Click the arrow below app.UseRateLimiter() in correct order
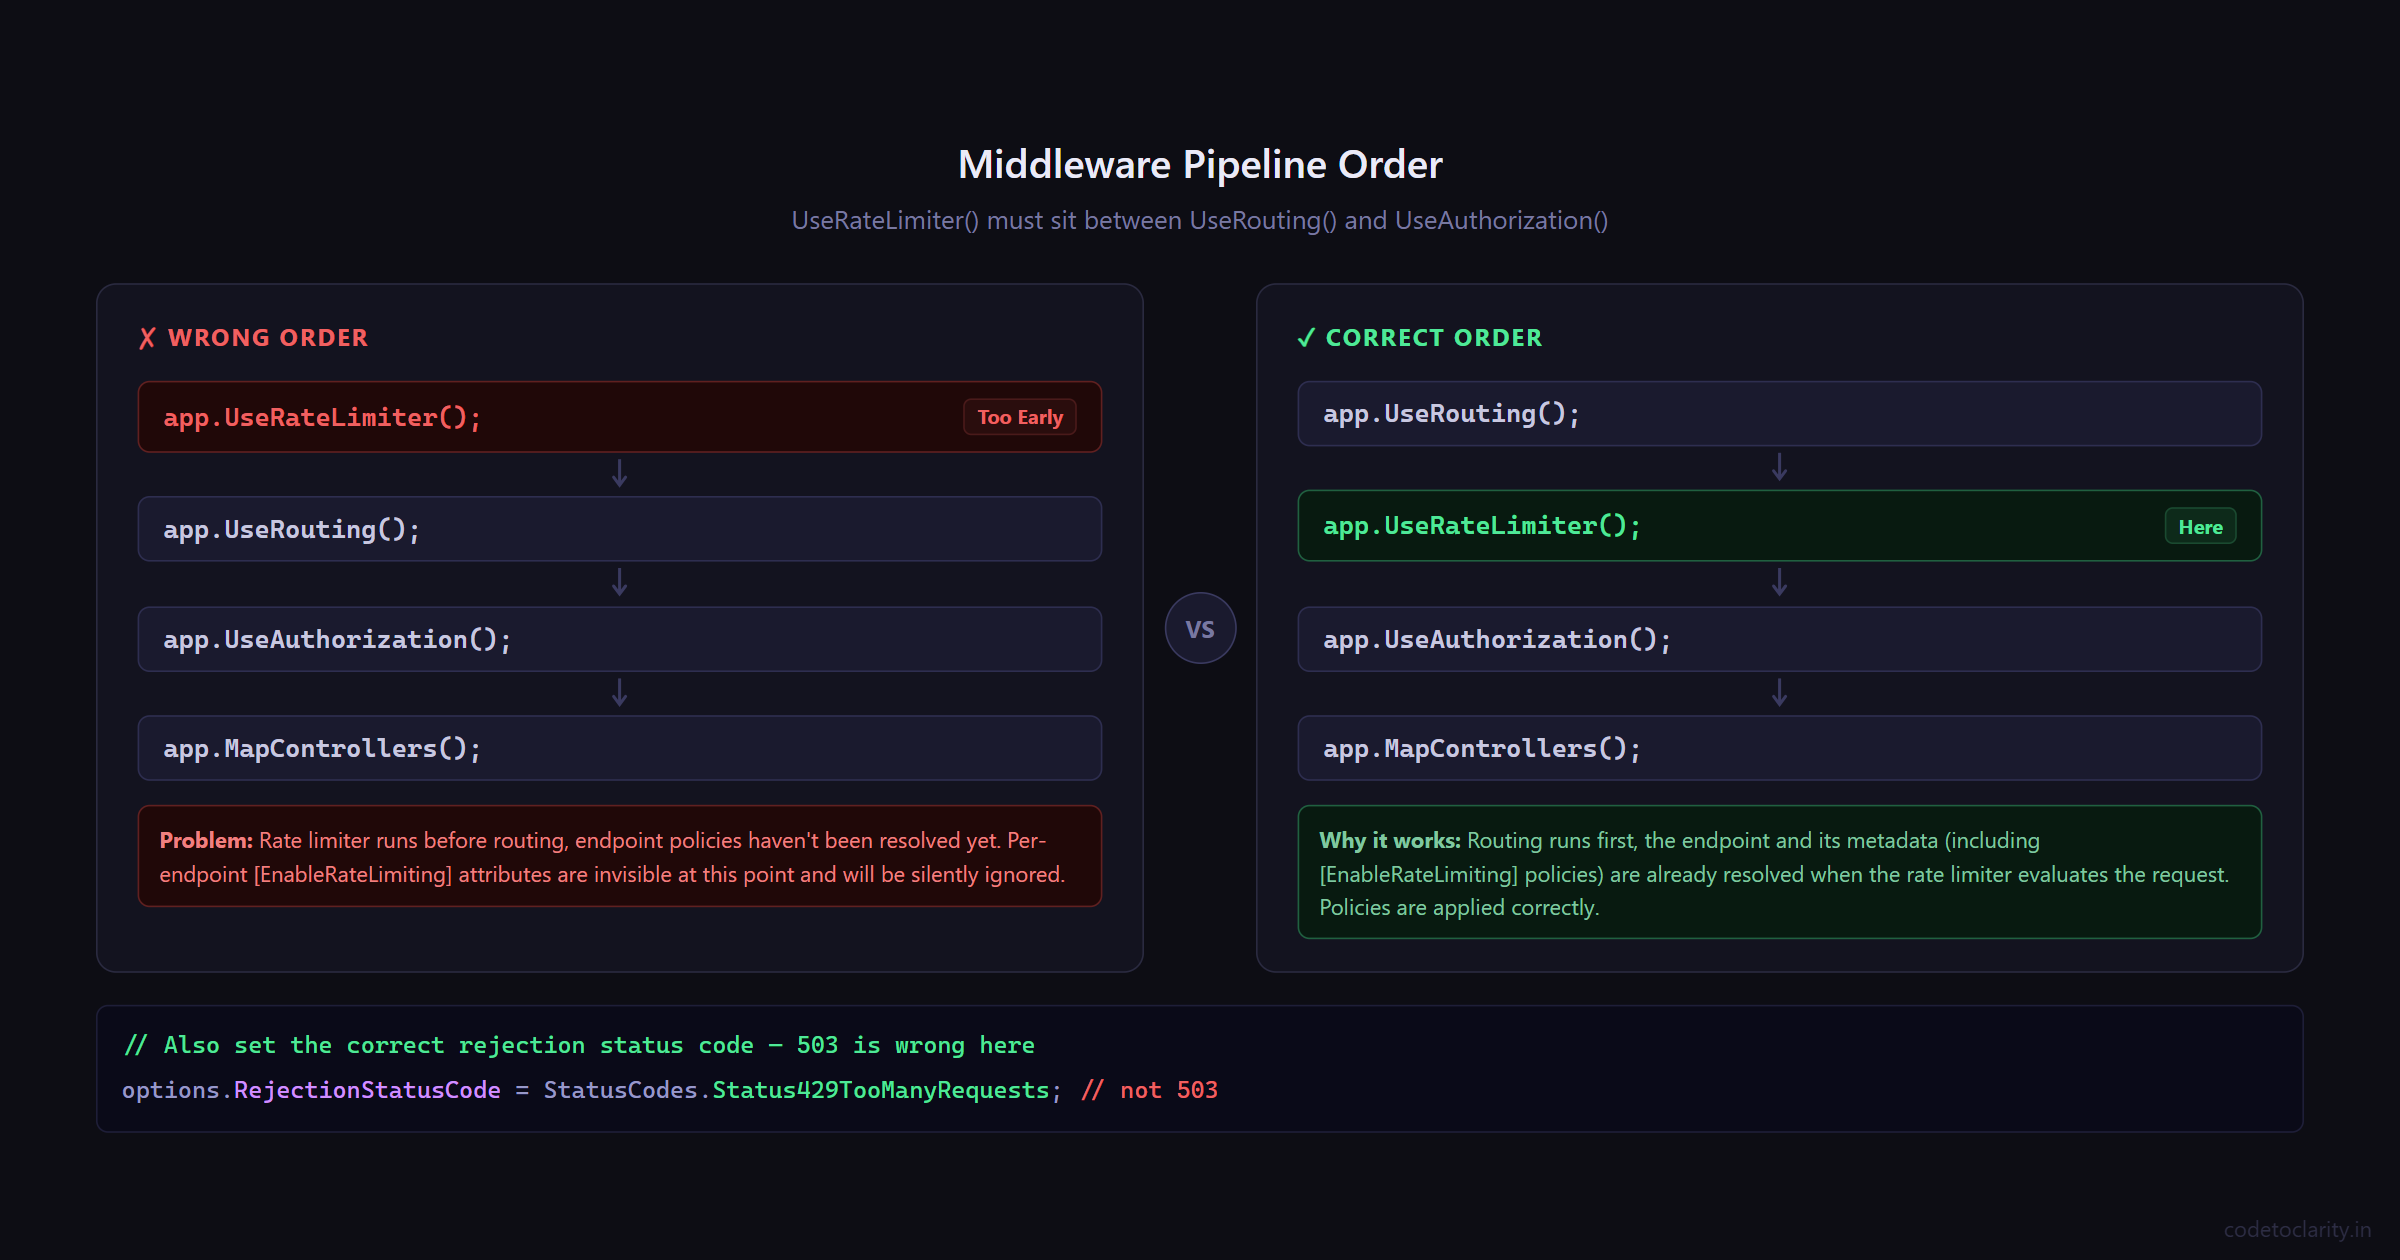 tap(1780, 581)
